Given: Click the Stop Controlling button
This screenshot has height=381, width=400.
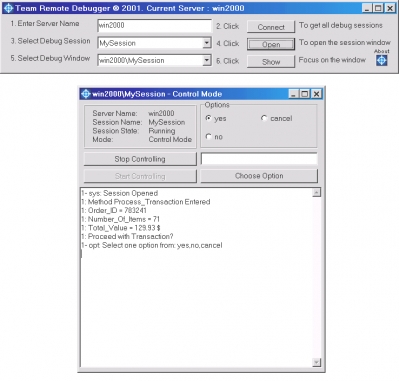Looking at the screenshot, I should coord(140,159).
